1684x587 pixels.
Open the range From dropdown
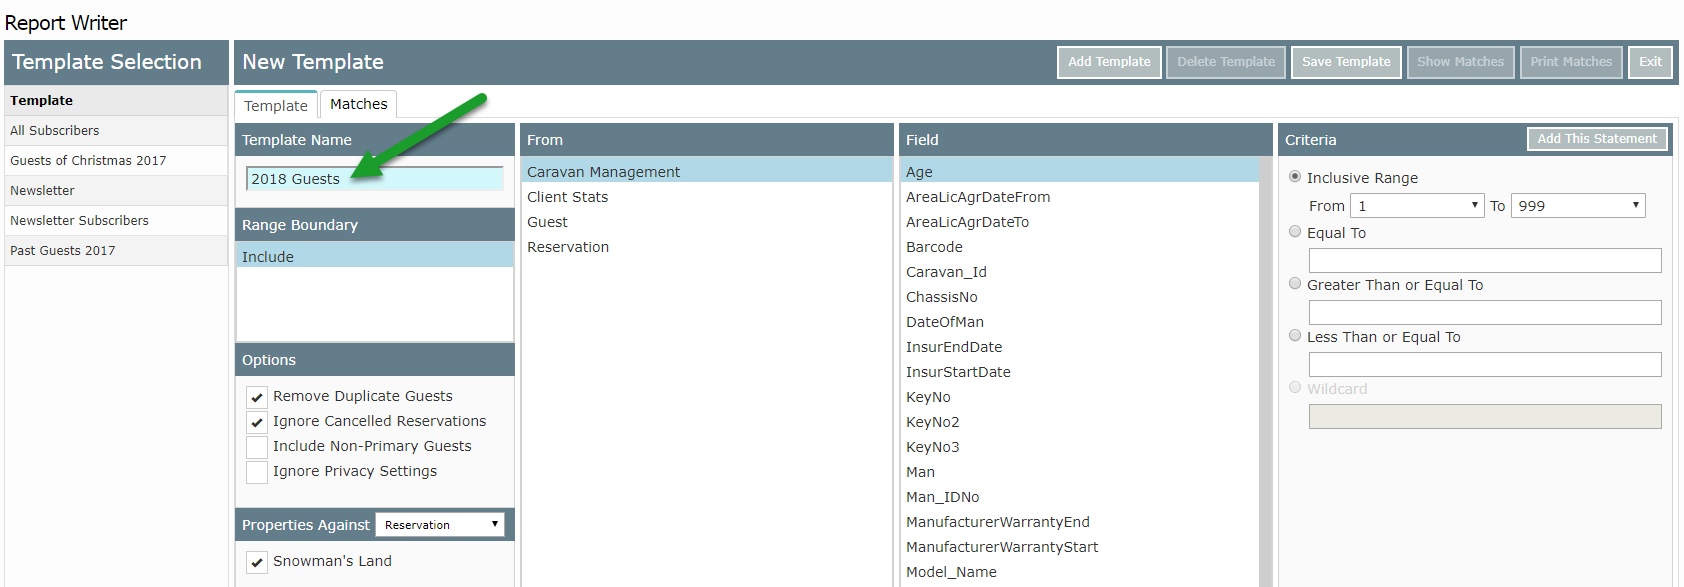[1417, 205]
